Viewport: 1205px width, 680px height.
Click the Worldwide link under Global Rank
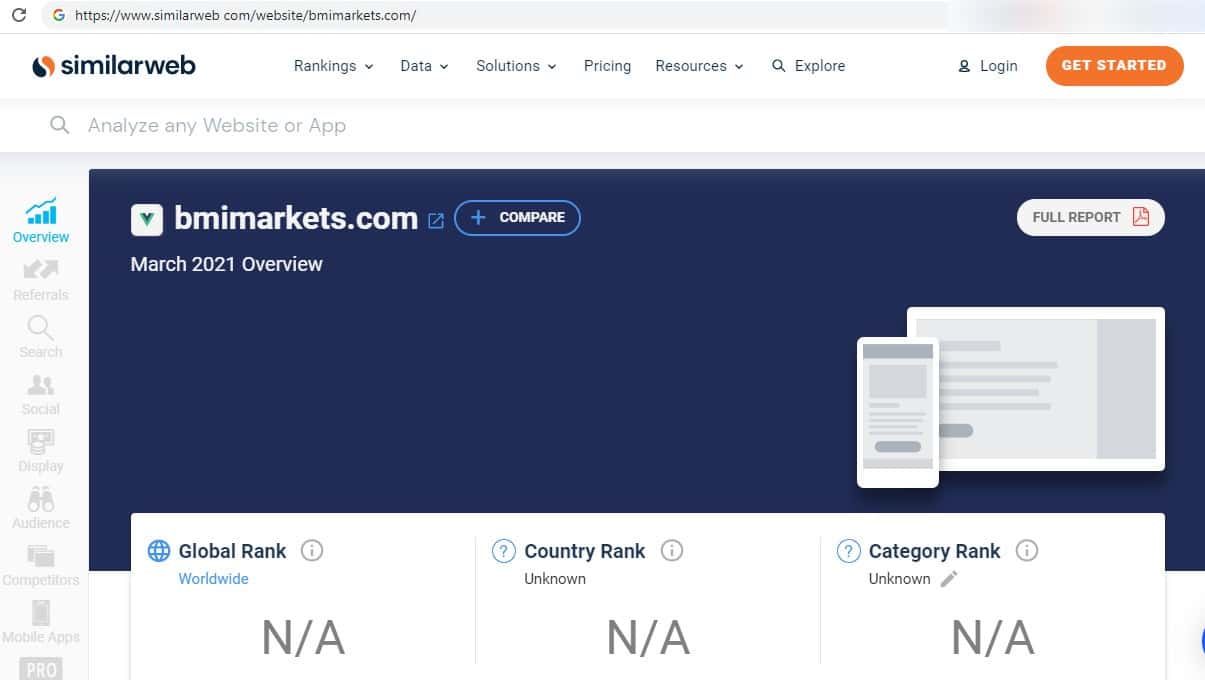[x=213, y=579]
